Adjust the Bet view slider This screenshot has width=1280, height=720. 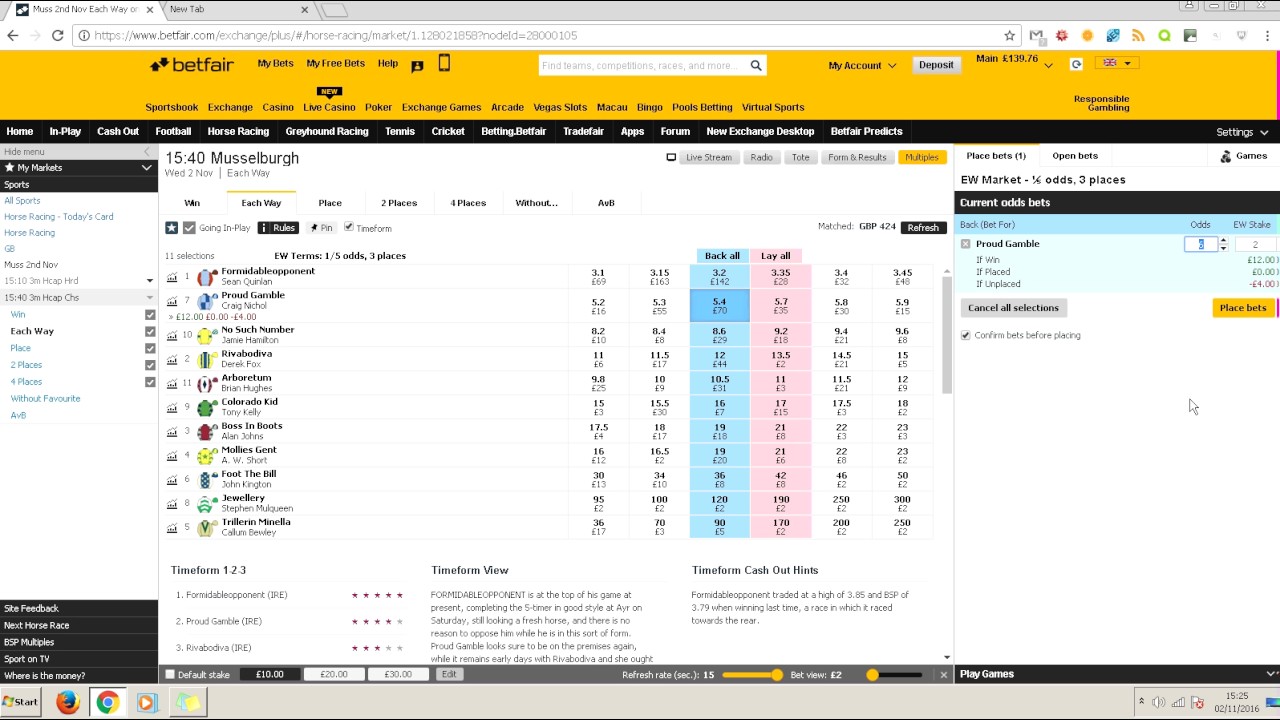872,675
